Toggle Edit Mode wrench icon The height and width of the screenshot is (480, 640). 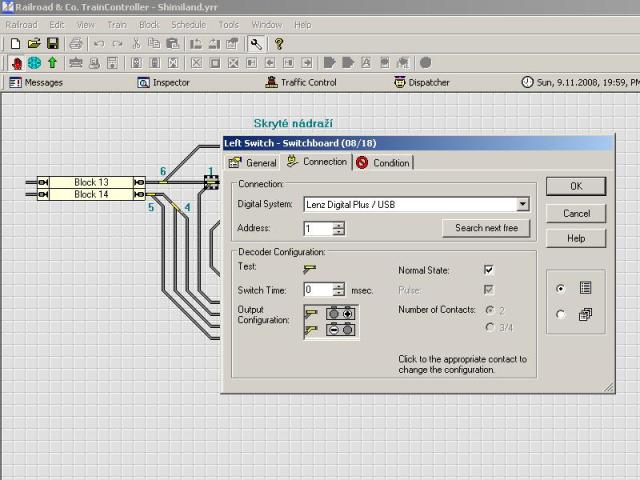tap(256, 44)
